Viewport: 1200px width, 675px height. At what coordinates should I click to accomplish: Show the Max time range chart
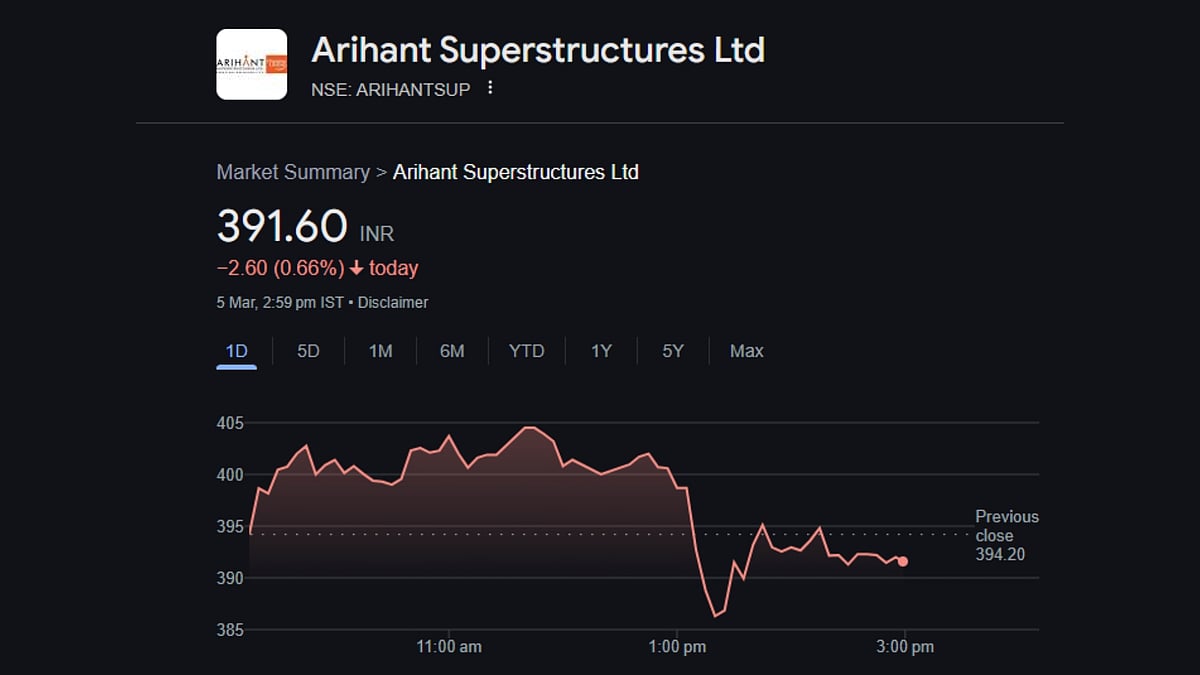pyautogui.click(x=746, y=351)
